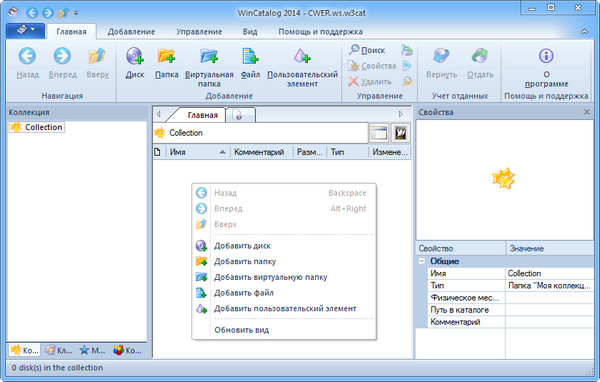The height and width of the screenshot is (382, 600).
Task: Click the Collection value in the Имя row
Action: pos(524,273)
